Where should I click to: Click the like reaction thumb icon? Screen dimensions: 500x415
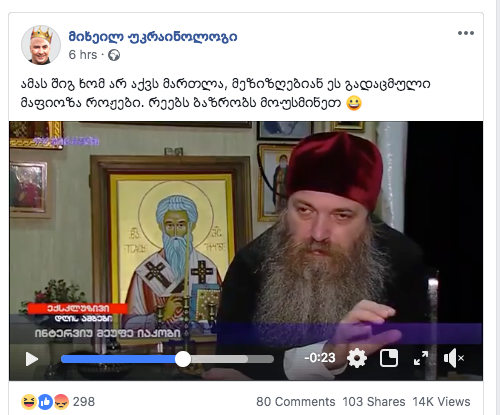45,402
